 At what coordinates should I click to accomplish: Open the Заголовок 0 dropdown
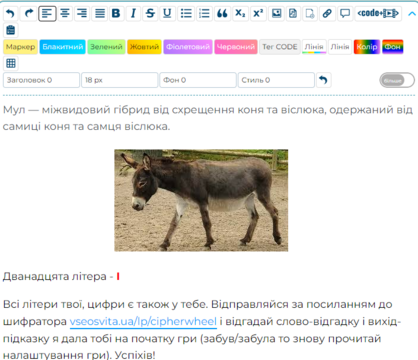click(42, 80)
